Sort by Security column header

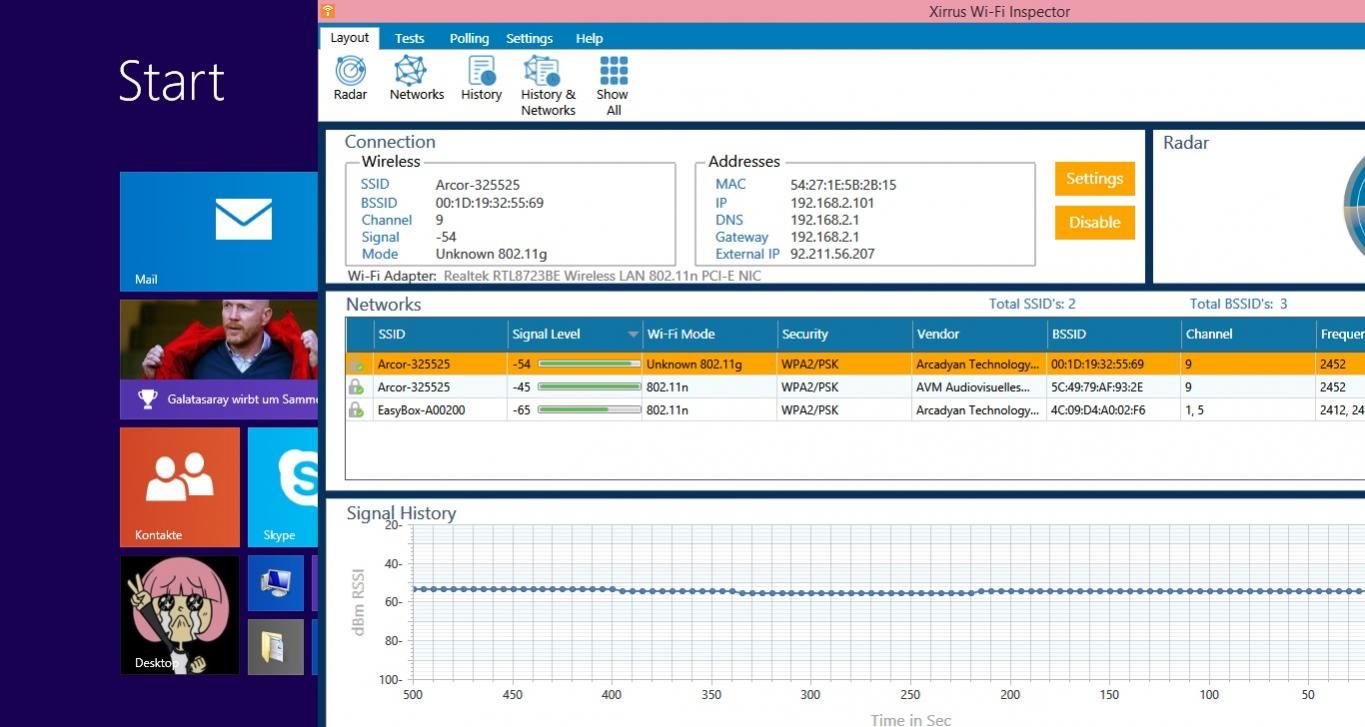coord(845,334)
